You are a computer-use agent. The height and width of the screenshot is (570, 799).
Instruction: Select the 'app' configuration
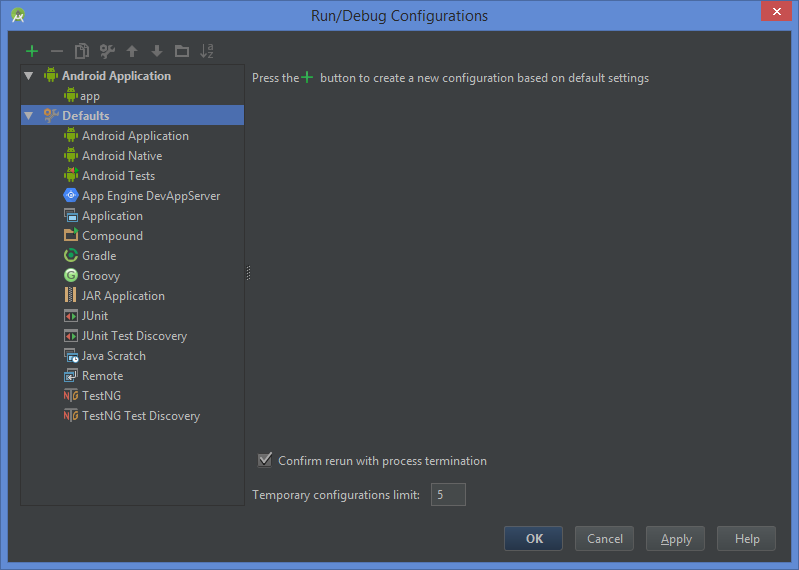tap(90, 96)
